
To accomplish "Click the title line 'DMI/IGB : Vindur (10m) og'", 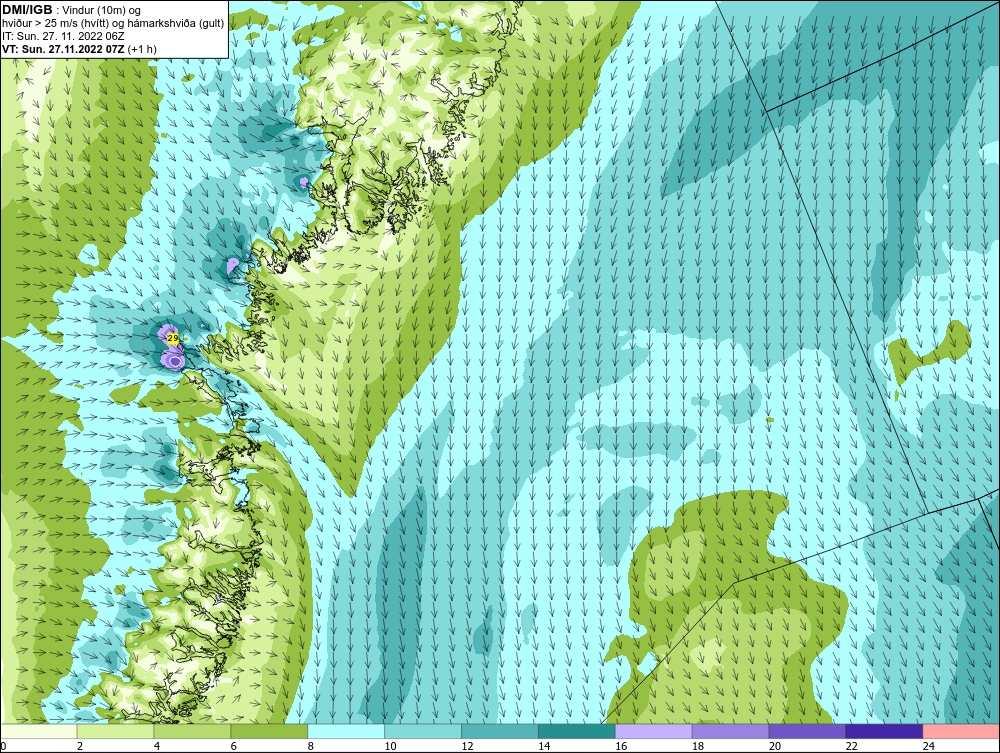I will [72, 10].
